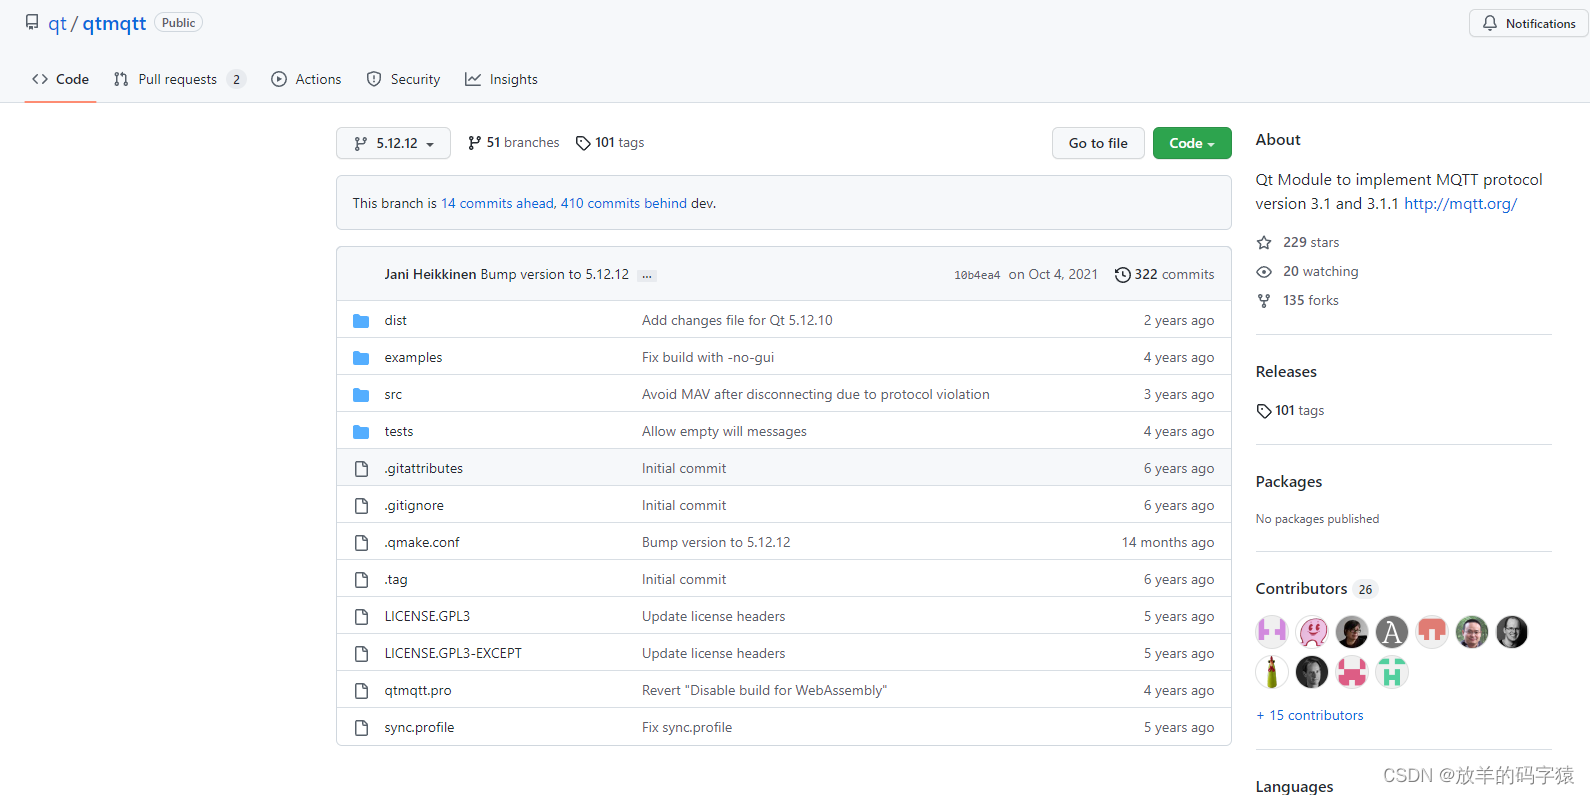This screenshot has height=795, width=1590.
Task: Click the file icon for sync.profile
Action: tap(361, 728)
